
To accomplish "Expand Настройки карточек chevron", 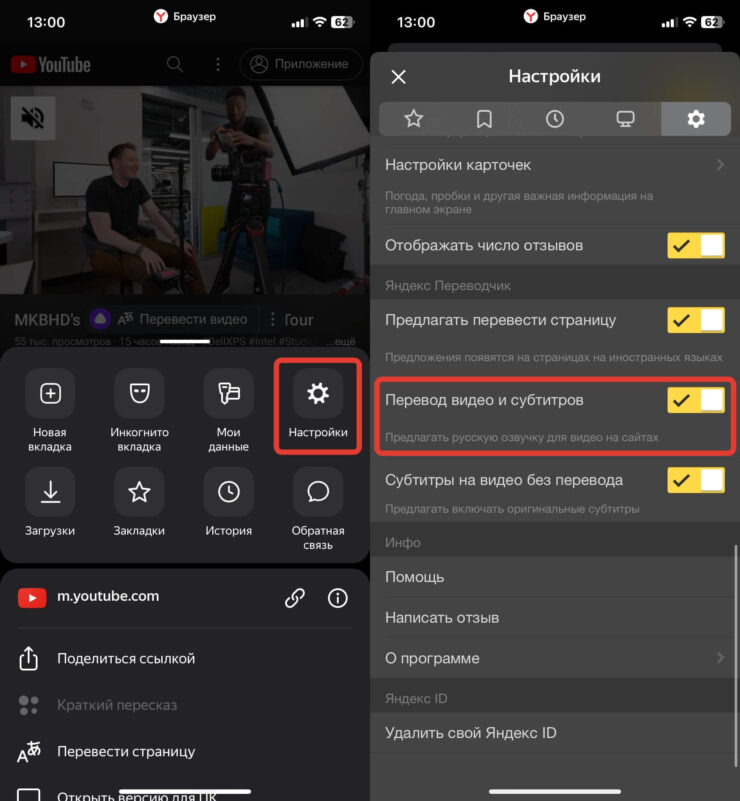I will (720, 165).
